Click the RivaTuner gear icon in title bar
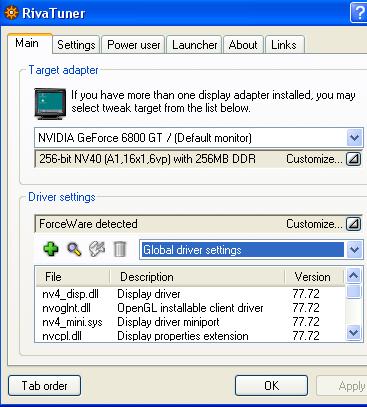This screenshot has height=407, width=367. 11,13
